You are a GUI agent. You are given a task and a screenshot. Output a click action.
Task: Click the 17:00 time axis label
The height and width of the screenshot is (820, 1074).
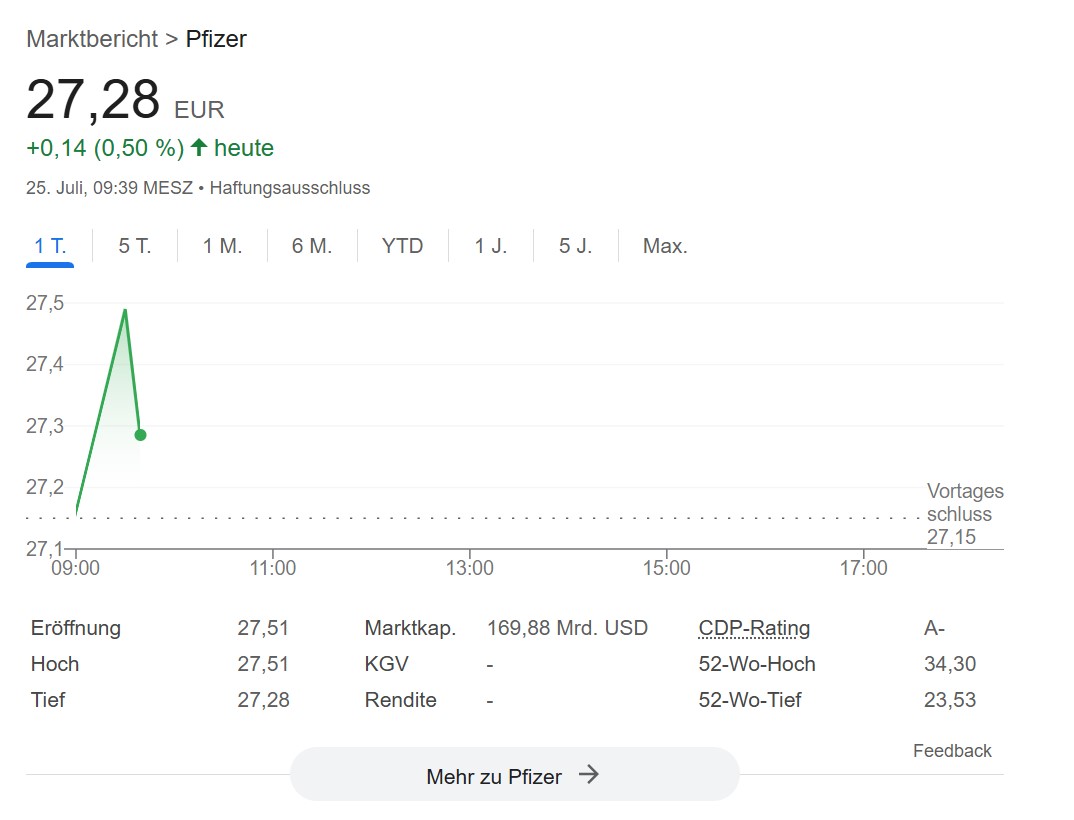(x=864, y=568)
